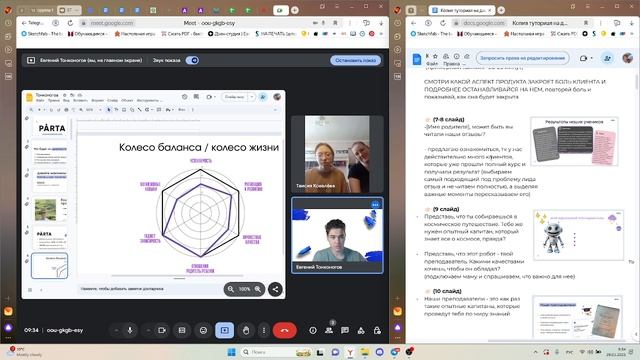The image size is (640, 360).
Task: Open the Windows Start menu
Action: tap(231, 352)
